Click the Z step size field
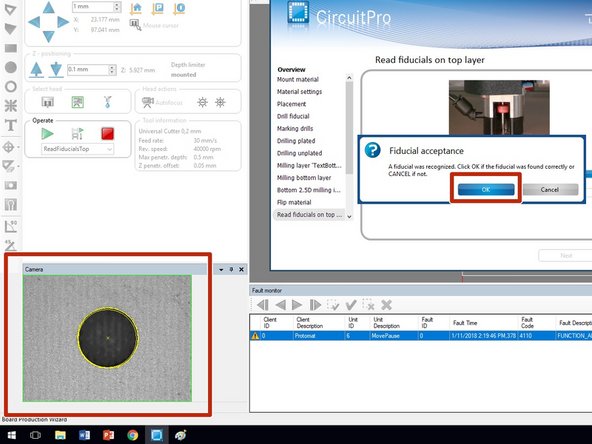This screenshot has width=592, height=444. 88,70
